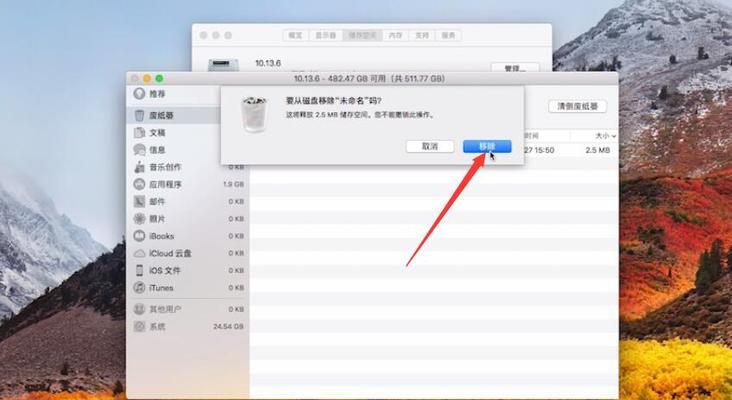
Task: Click the 音乐创作 label in sidebar
Action: click(x=165, y=167)
